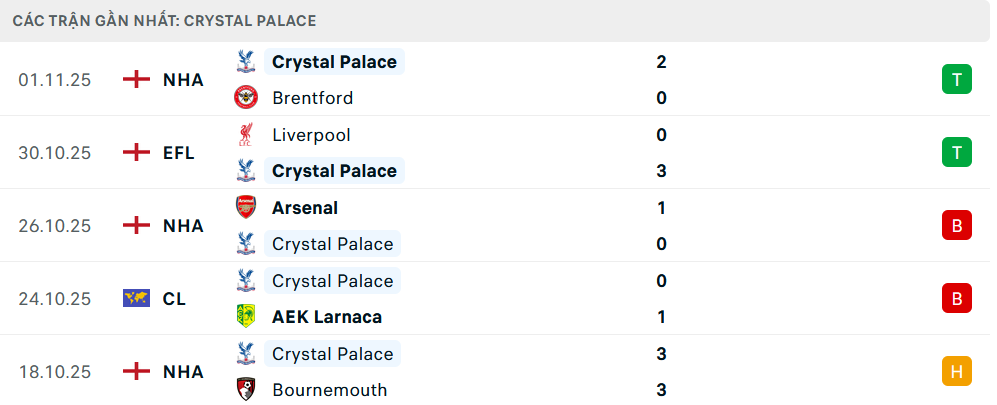This screenshot has height=405, width=997.
Task: Click the Liverpool club crest icon
Action: click(x=245, y=135)
